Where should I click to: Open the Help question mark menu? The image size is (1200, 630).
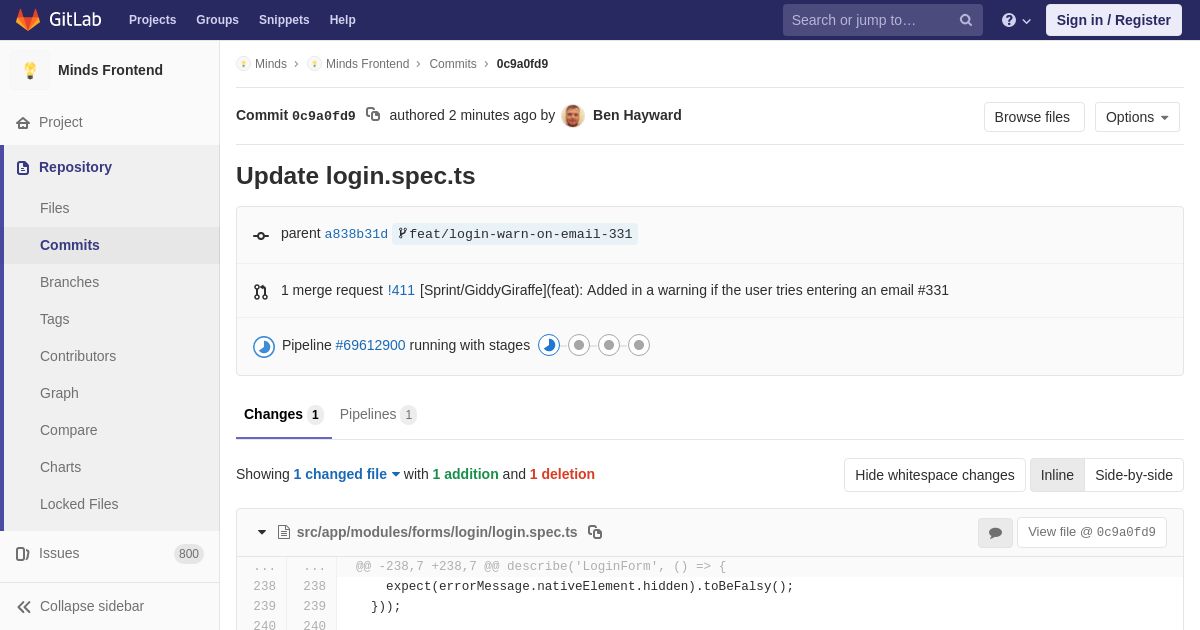coord(1015,20)
